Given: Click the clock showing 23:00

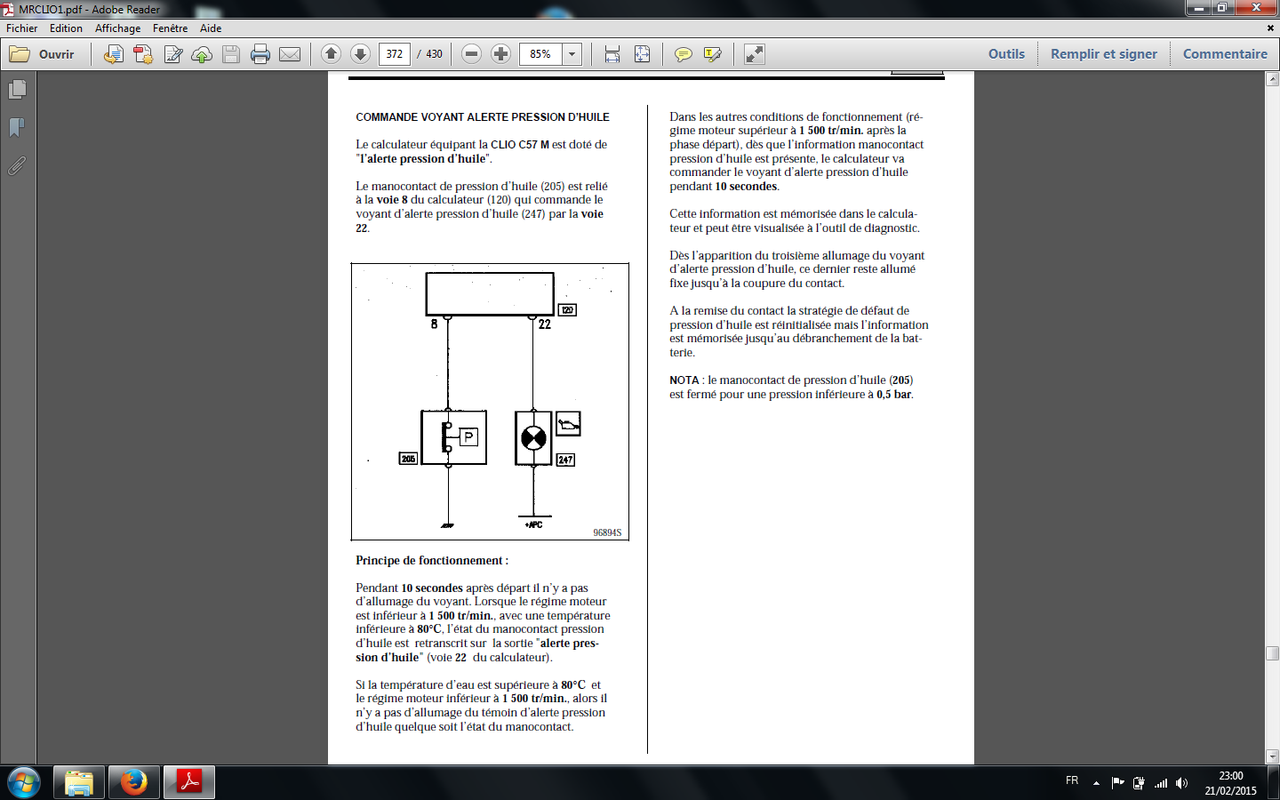Looking at the screenshot, I should click(1232, 775).
